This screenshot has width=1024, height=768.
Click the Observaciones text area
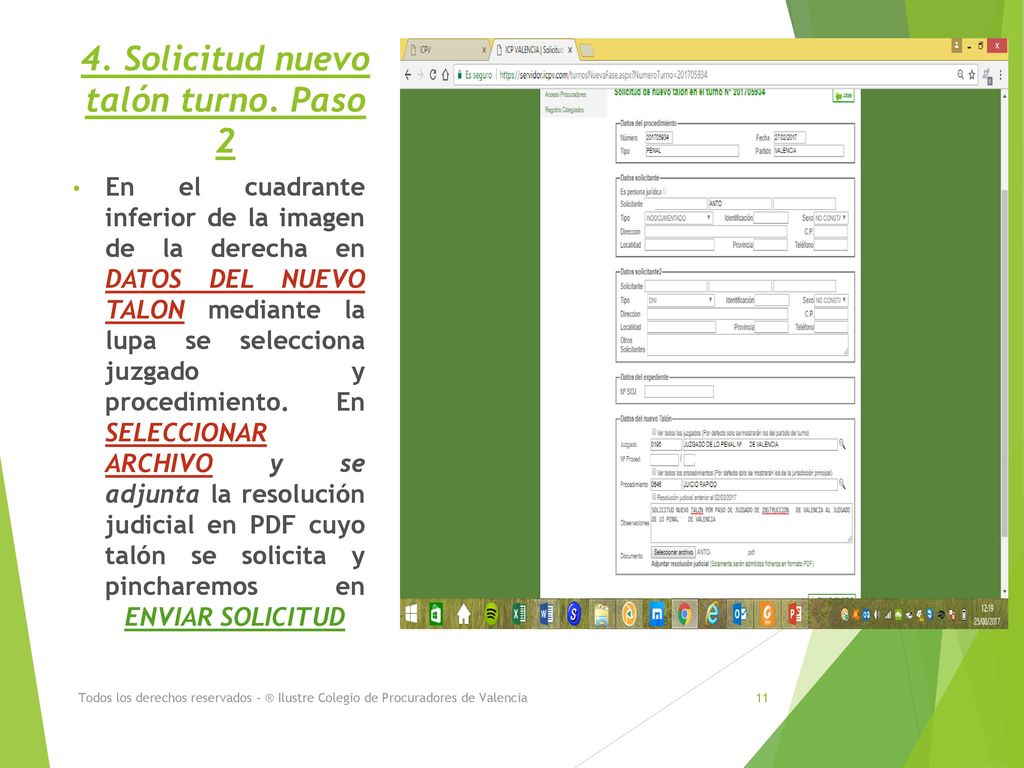[x=751, y=523]
